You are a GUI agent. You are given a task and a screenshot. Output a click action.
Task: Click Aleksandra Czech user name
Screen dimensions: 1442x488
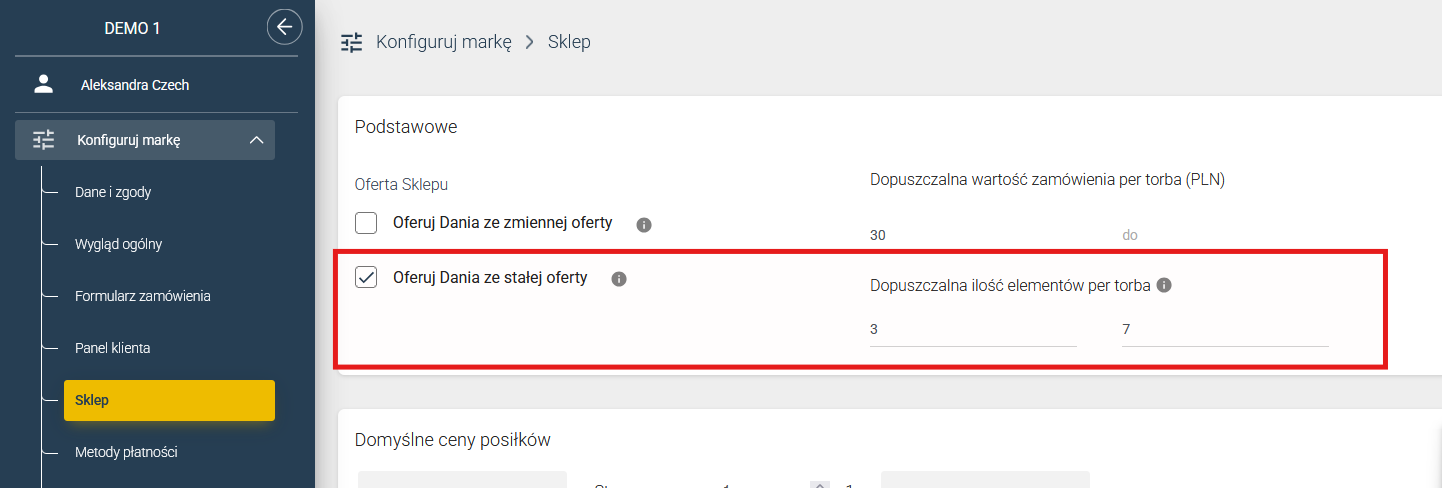coord(135,85)
